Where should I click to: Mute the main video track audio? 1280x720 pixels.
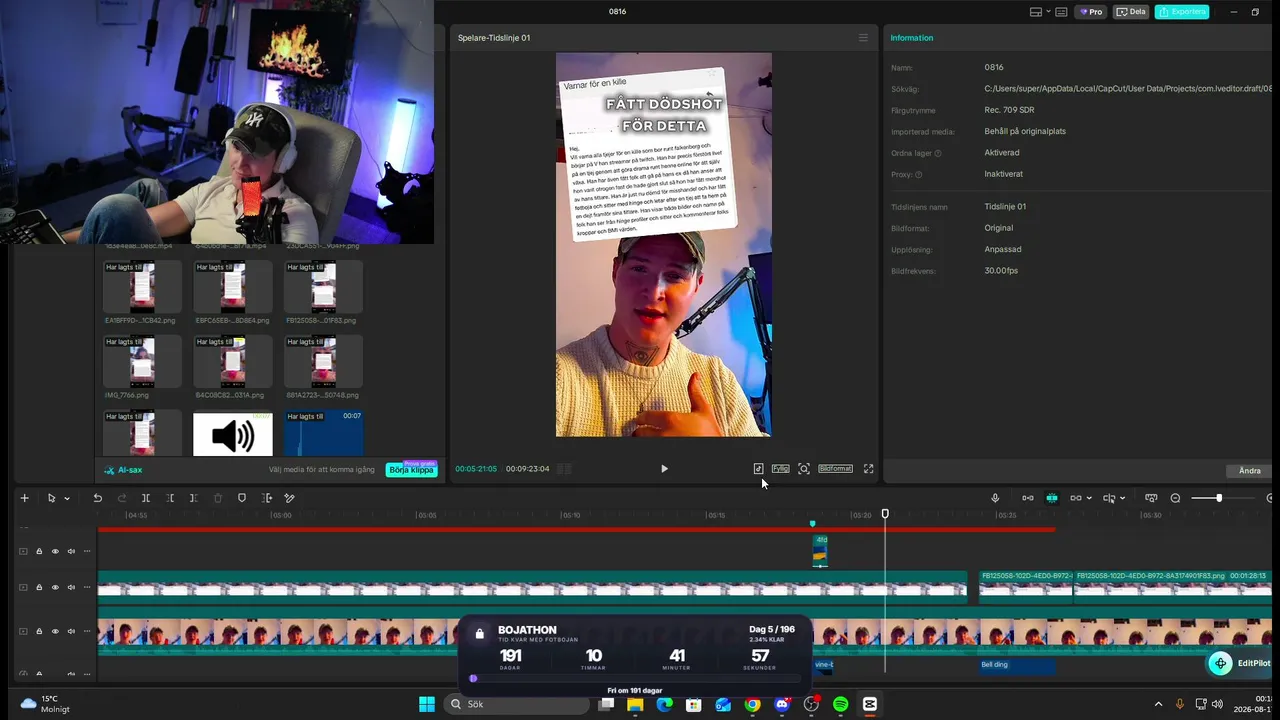point(71,632)
